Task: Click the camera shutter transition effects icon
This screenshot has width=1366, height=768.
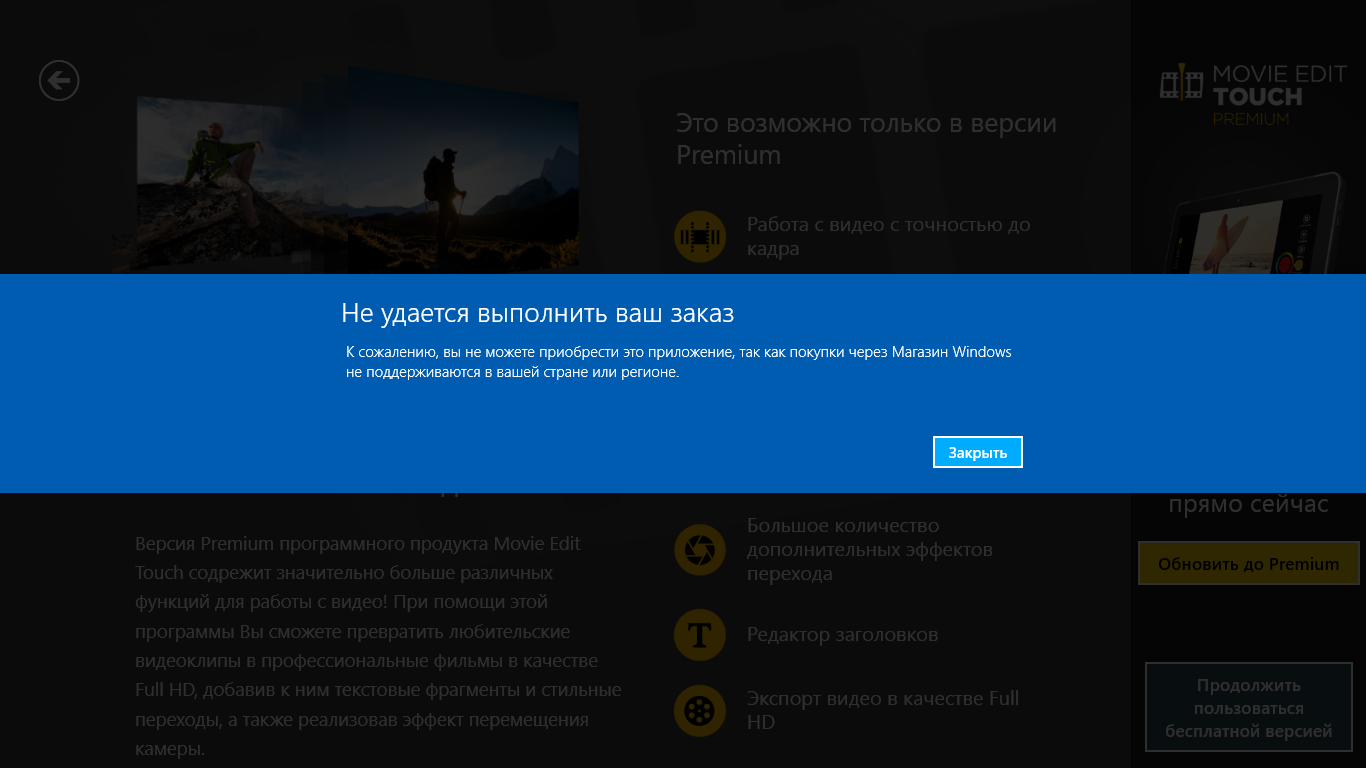Action: 700,550
